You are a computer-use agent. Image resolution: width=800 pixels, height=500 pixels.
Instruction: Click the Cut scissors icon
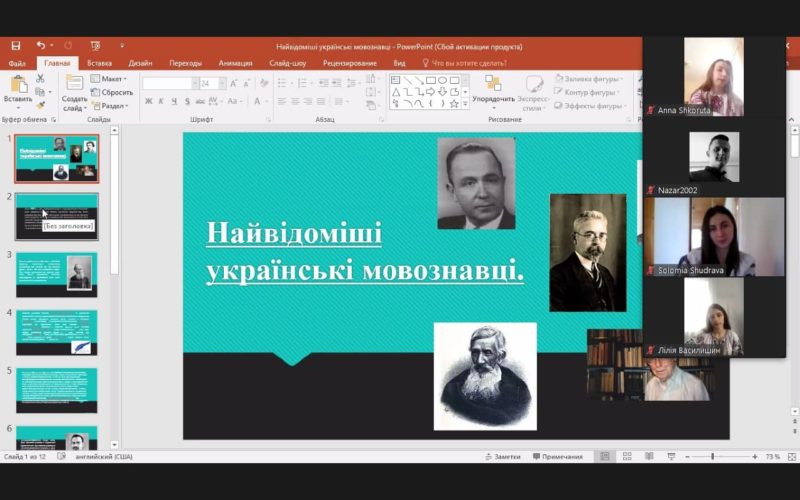(x=41, y=78)
